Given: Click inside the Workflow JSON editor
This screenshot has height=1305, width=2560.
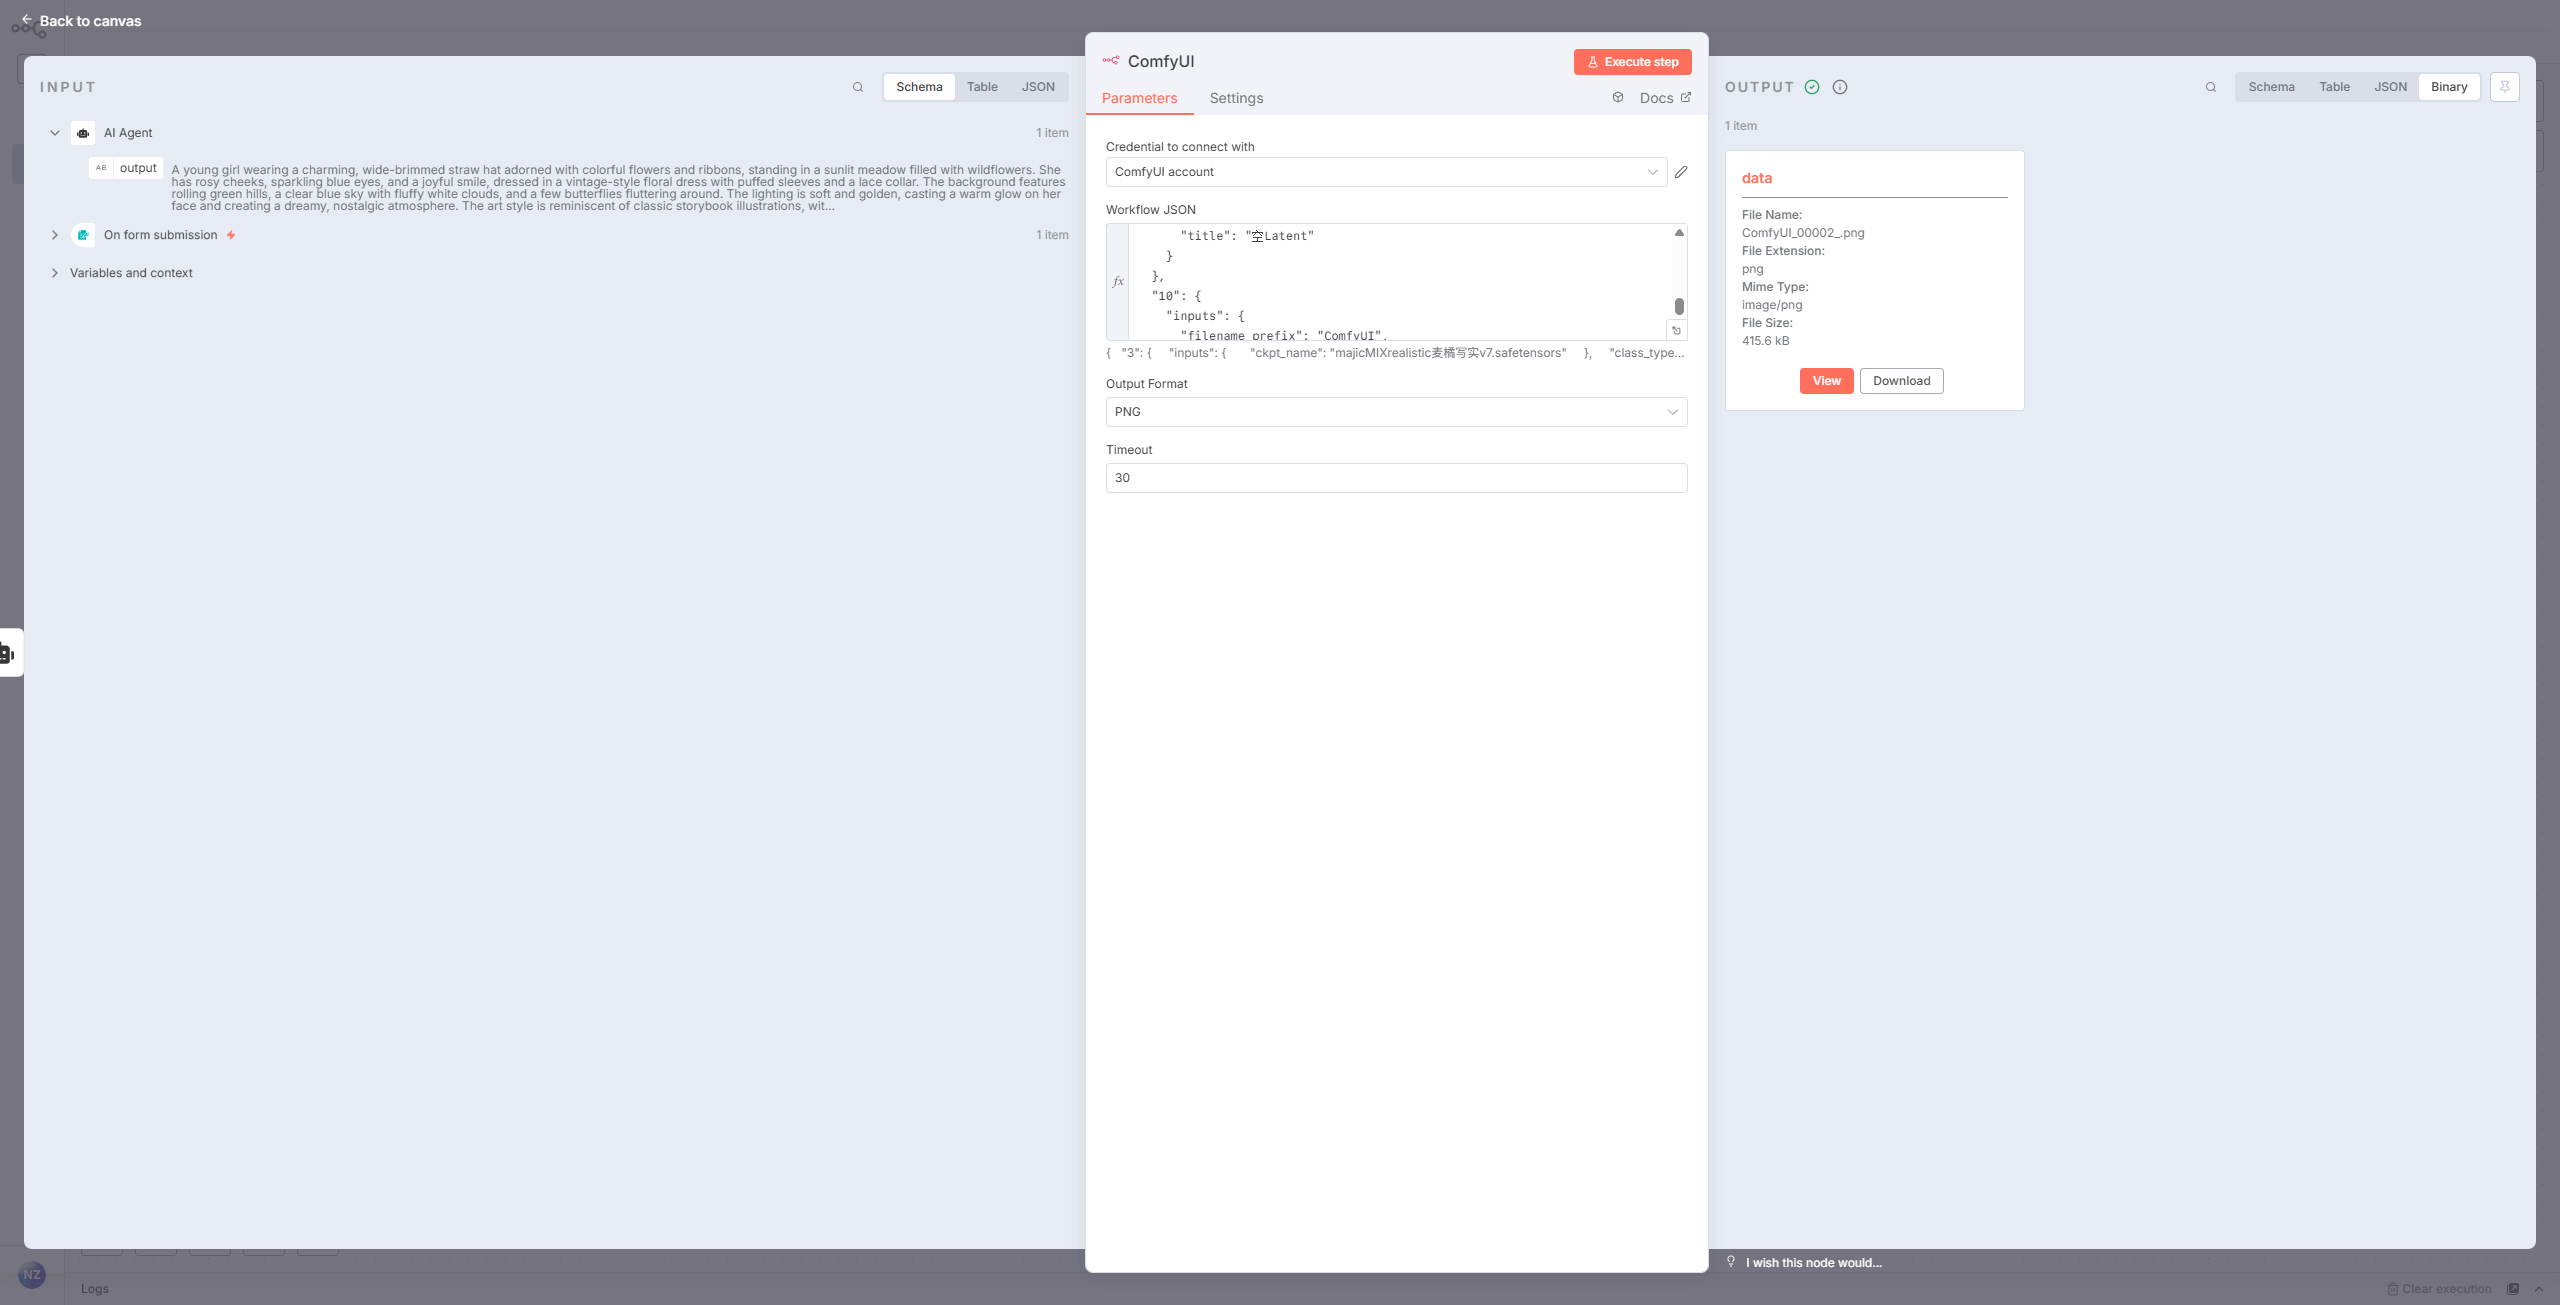Looking at the screenshot, I should point(1400,282).
